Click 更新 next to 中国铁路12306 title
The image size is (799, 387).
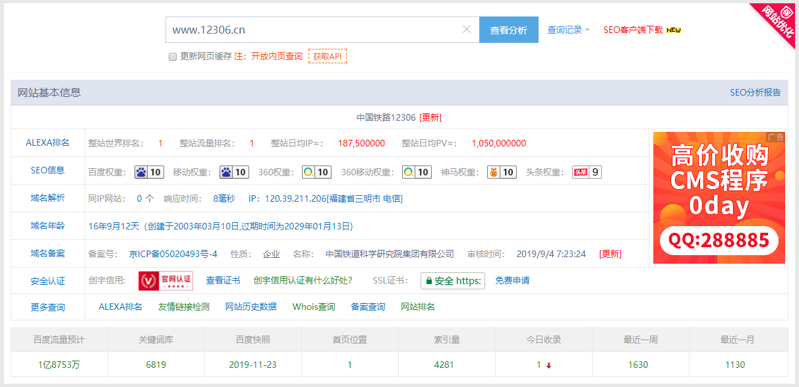point(430,117)
